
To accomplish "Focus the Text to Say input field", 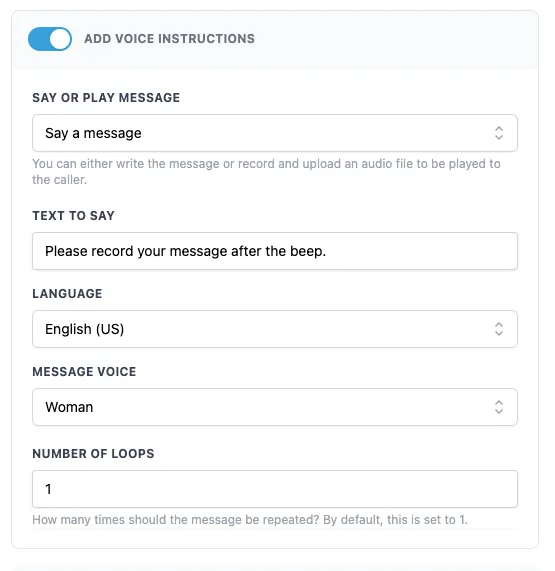I will click(275, 251).
